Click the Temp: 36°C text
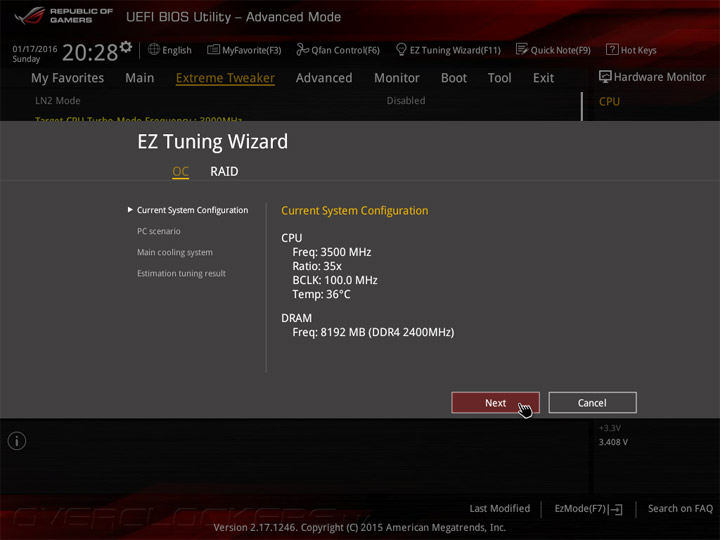This screenshot has height=540, width=720. [321, 294]
